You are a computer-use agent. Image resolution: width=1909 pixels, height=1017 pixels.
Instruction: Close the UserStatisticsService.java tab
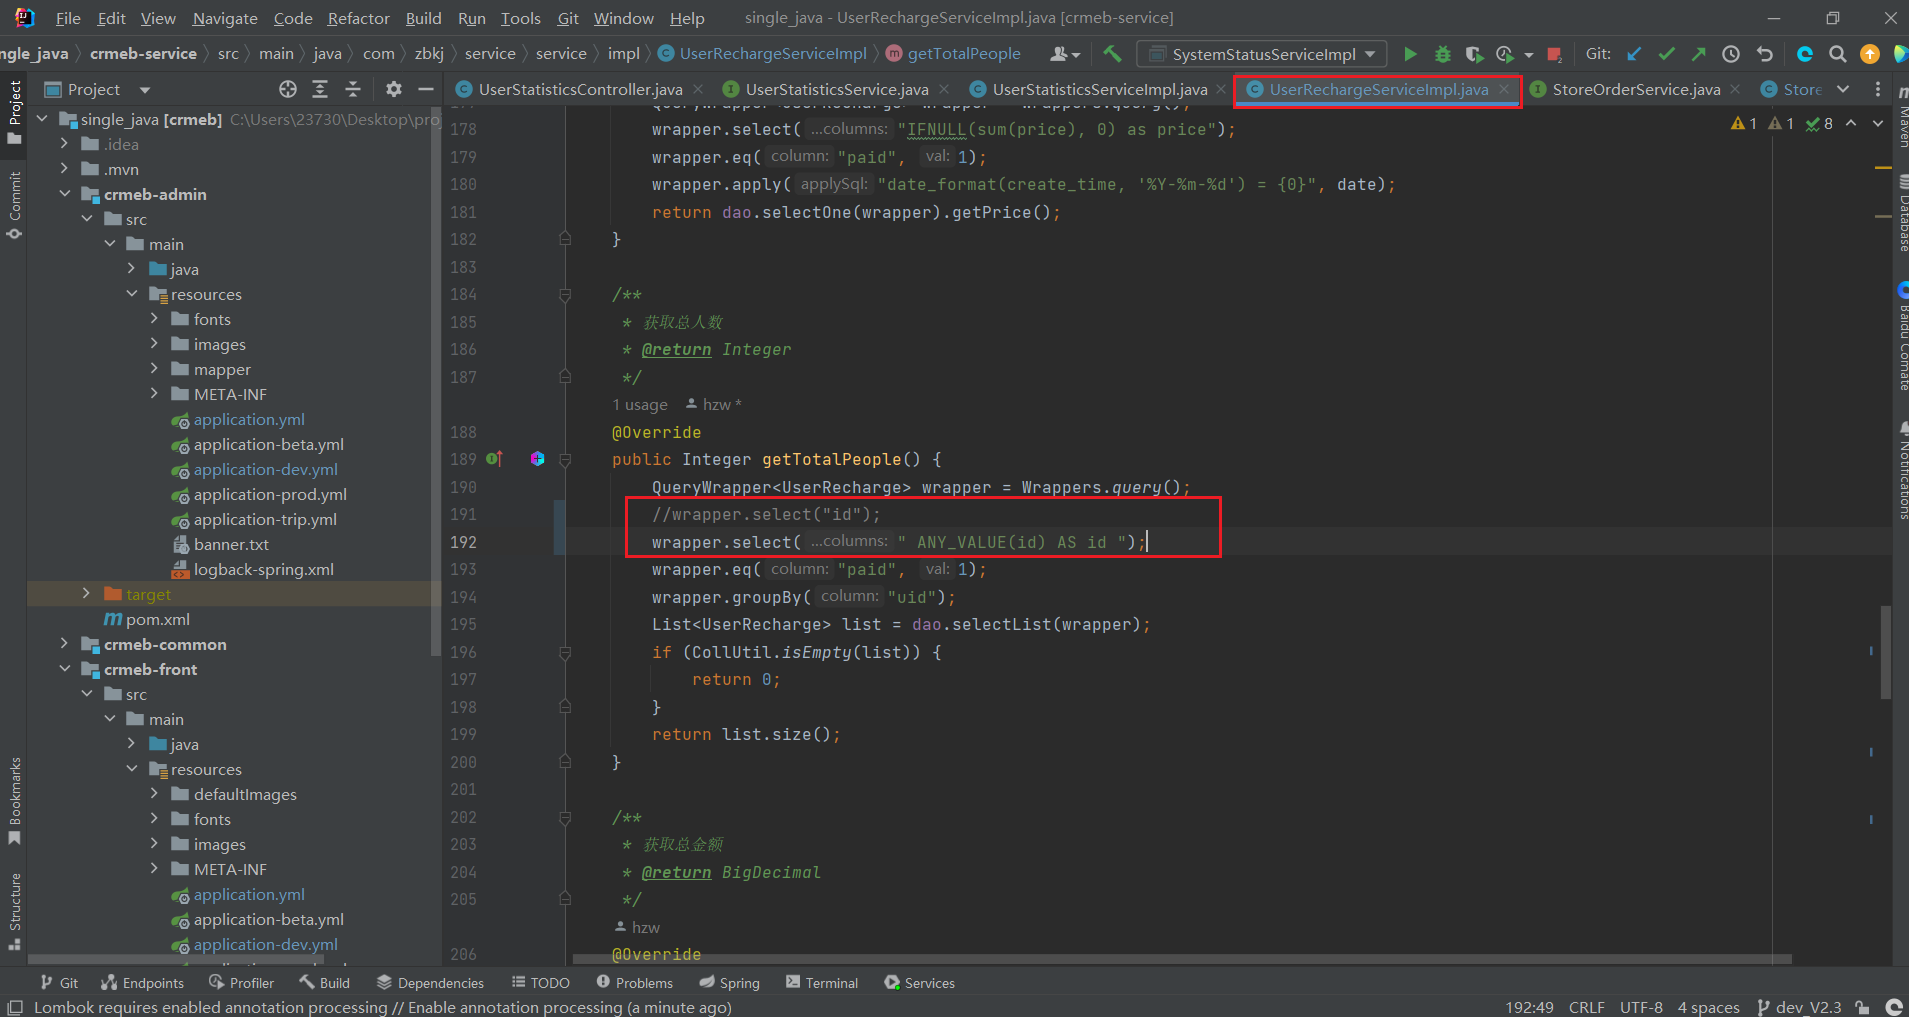(x=944, y=89)
